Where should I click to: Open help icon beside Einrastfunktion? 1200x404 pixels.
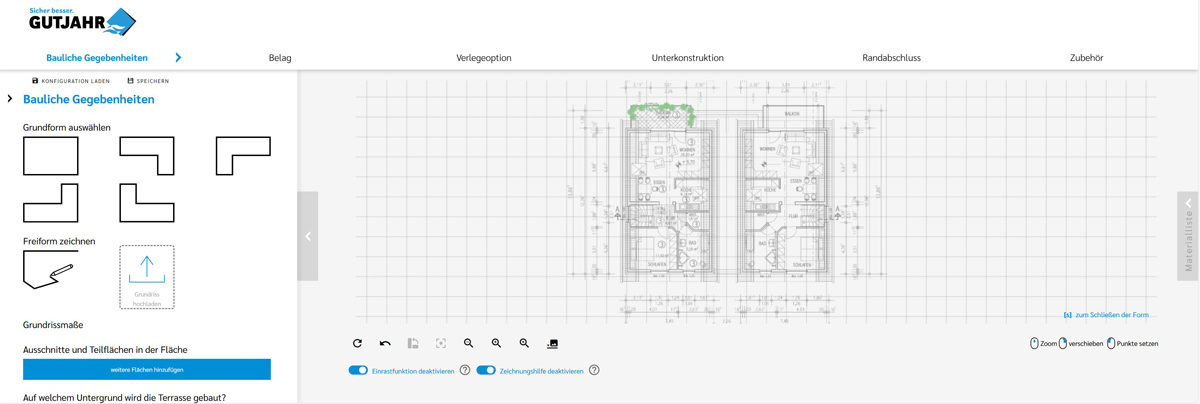tap(465, 370)
